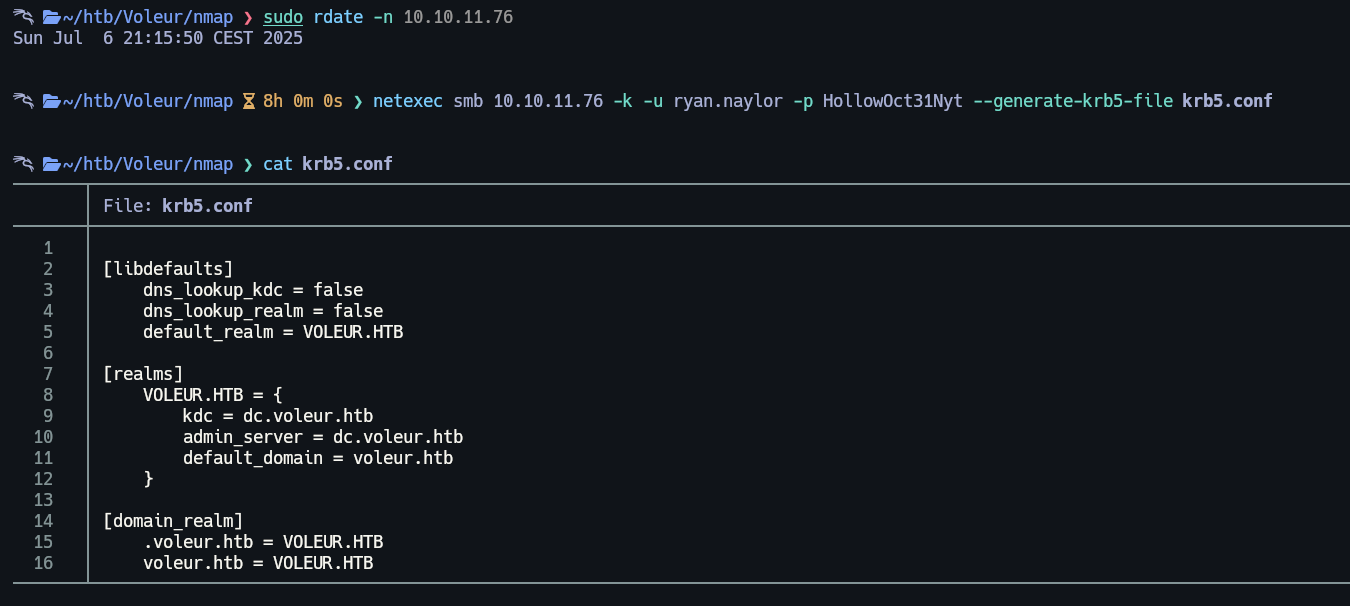The height and width of the screenshot is (606, 1350).
Task: Click the line "VOLEUR.HTB = {"
Action: pyautogui.click(x=213, y=395)
